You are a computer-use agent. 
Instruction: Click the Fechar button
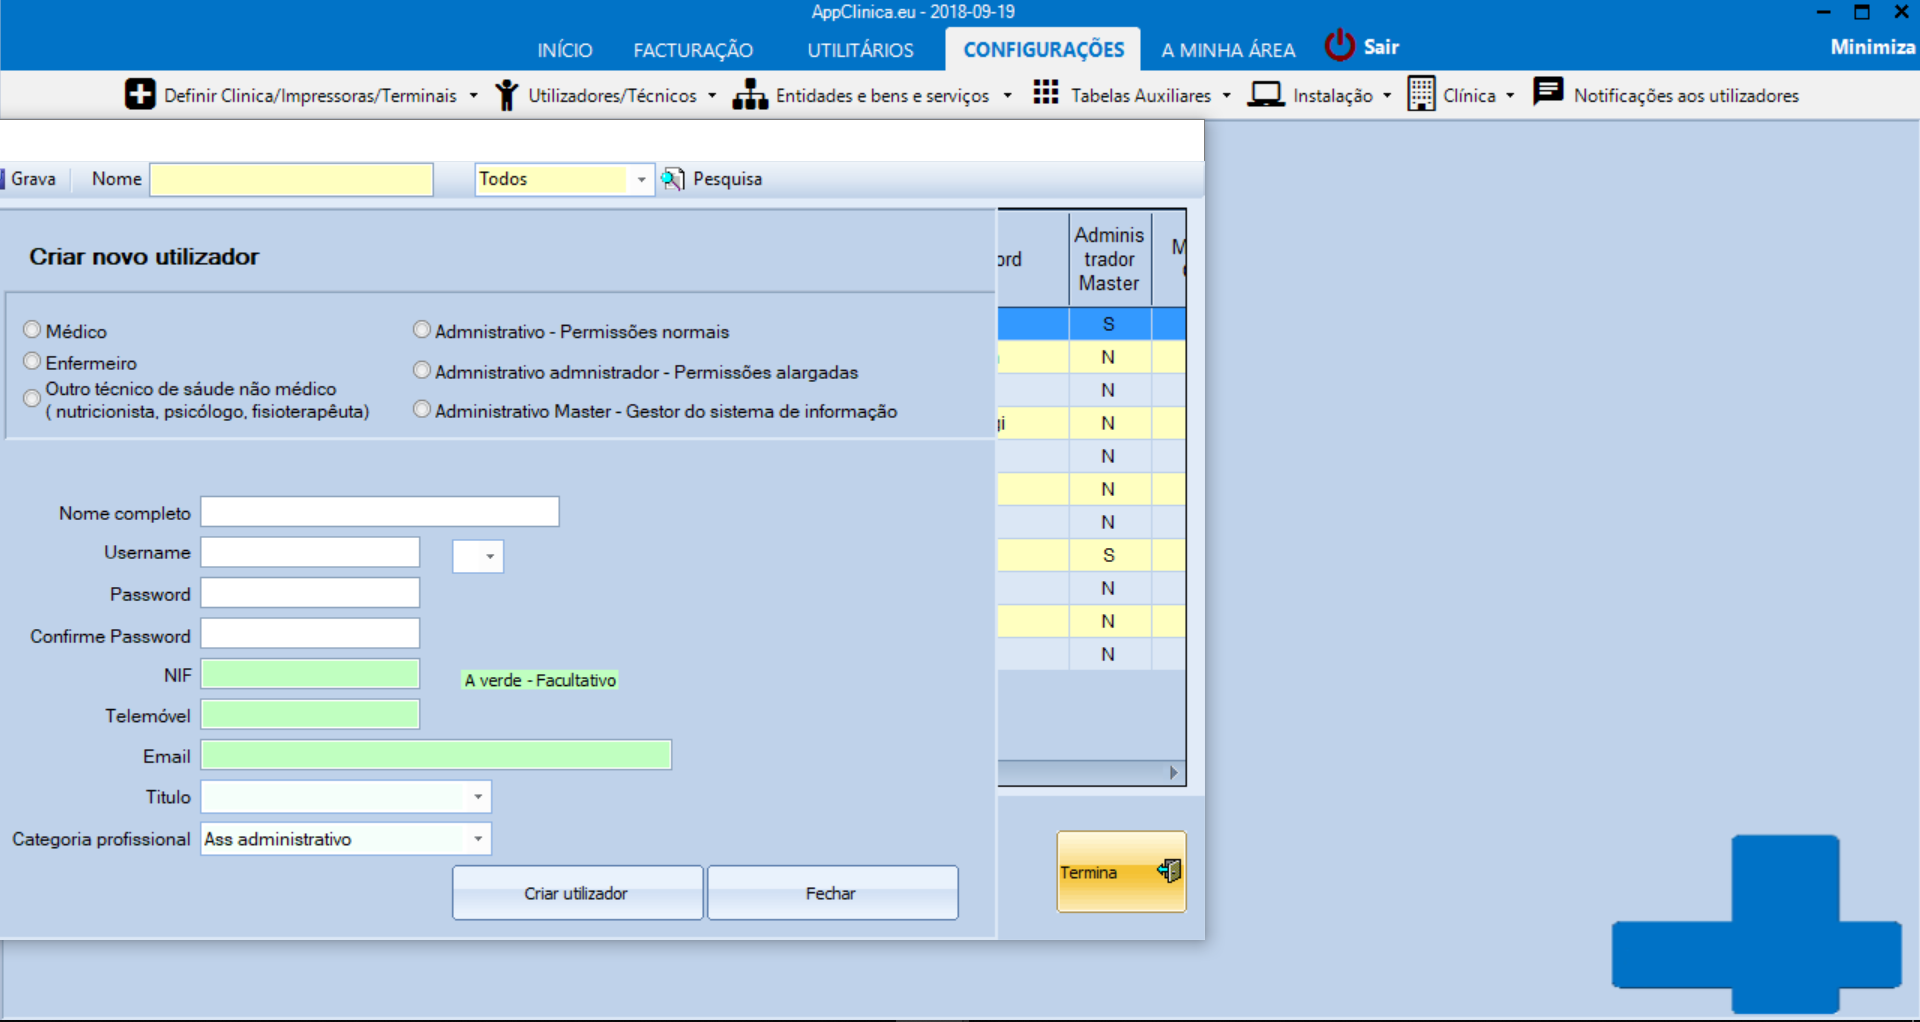(x=832, y=893)
